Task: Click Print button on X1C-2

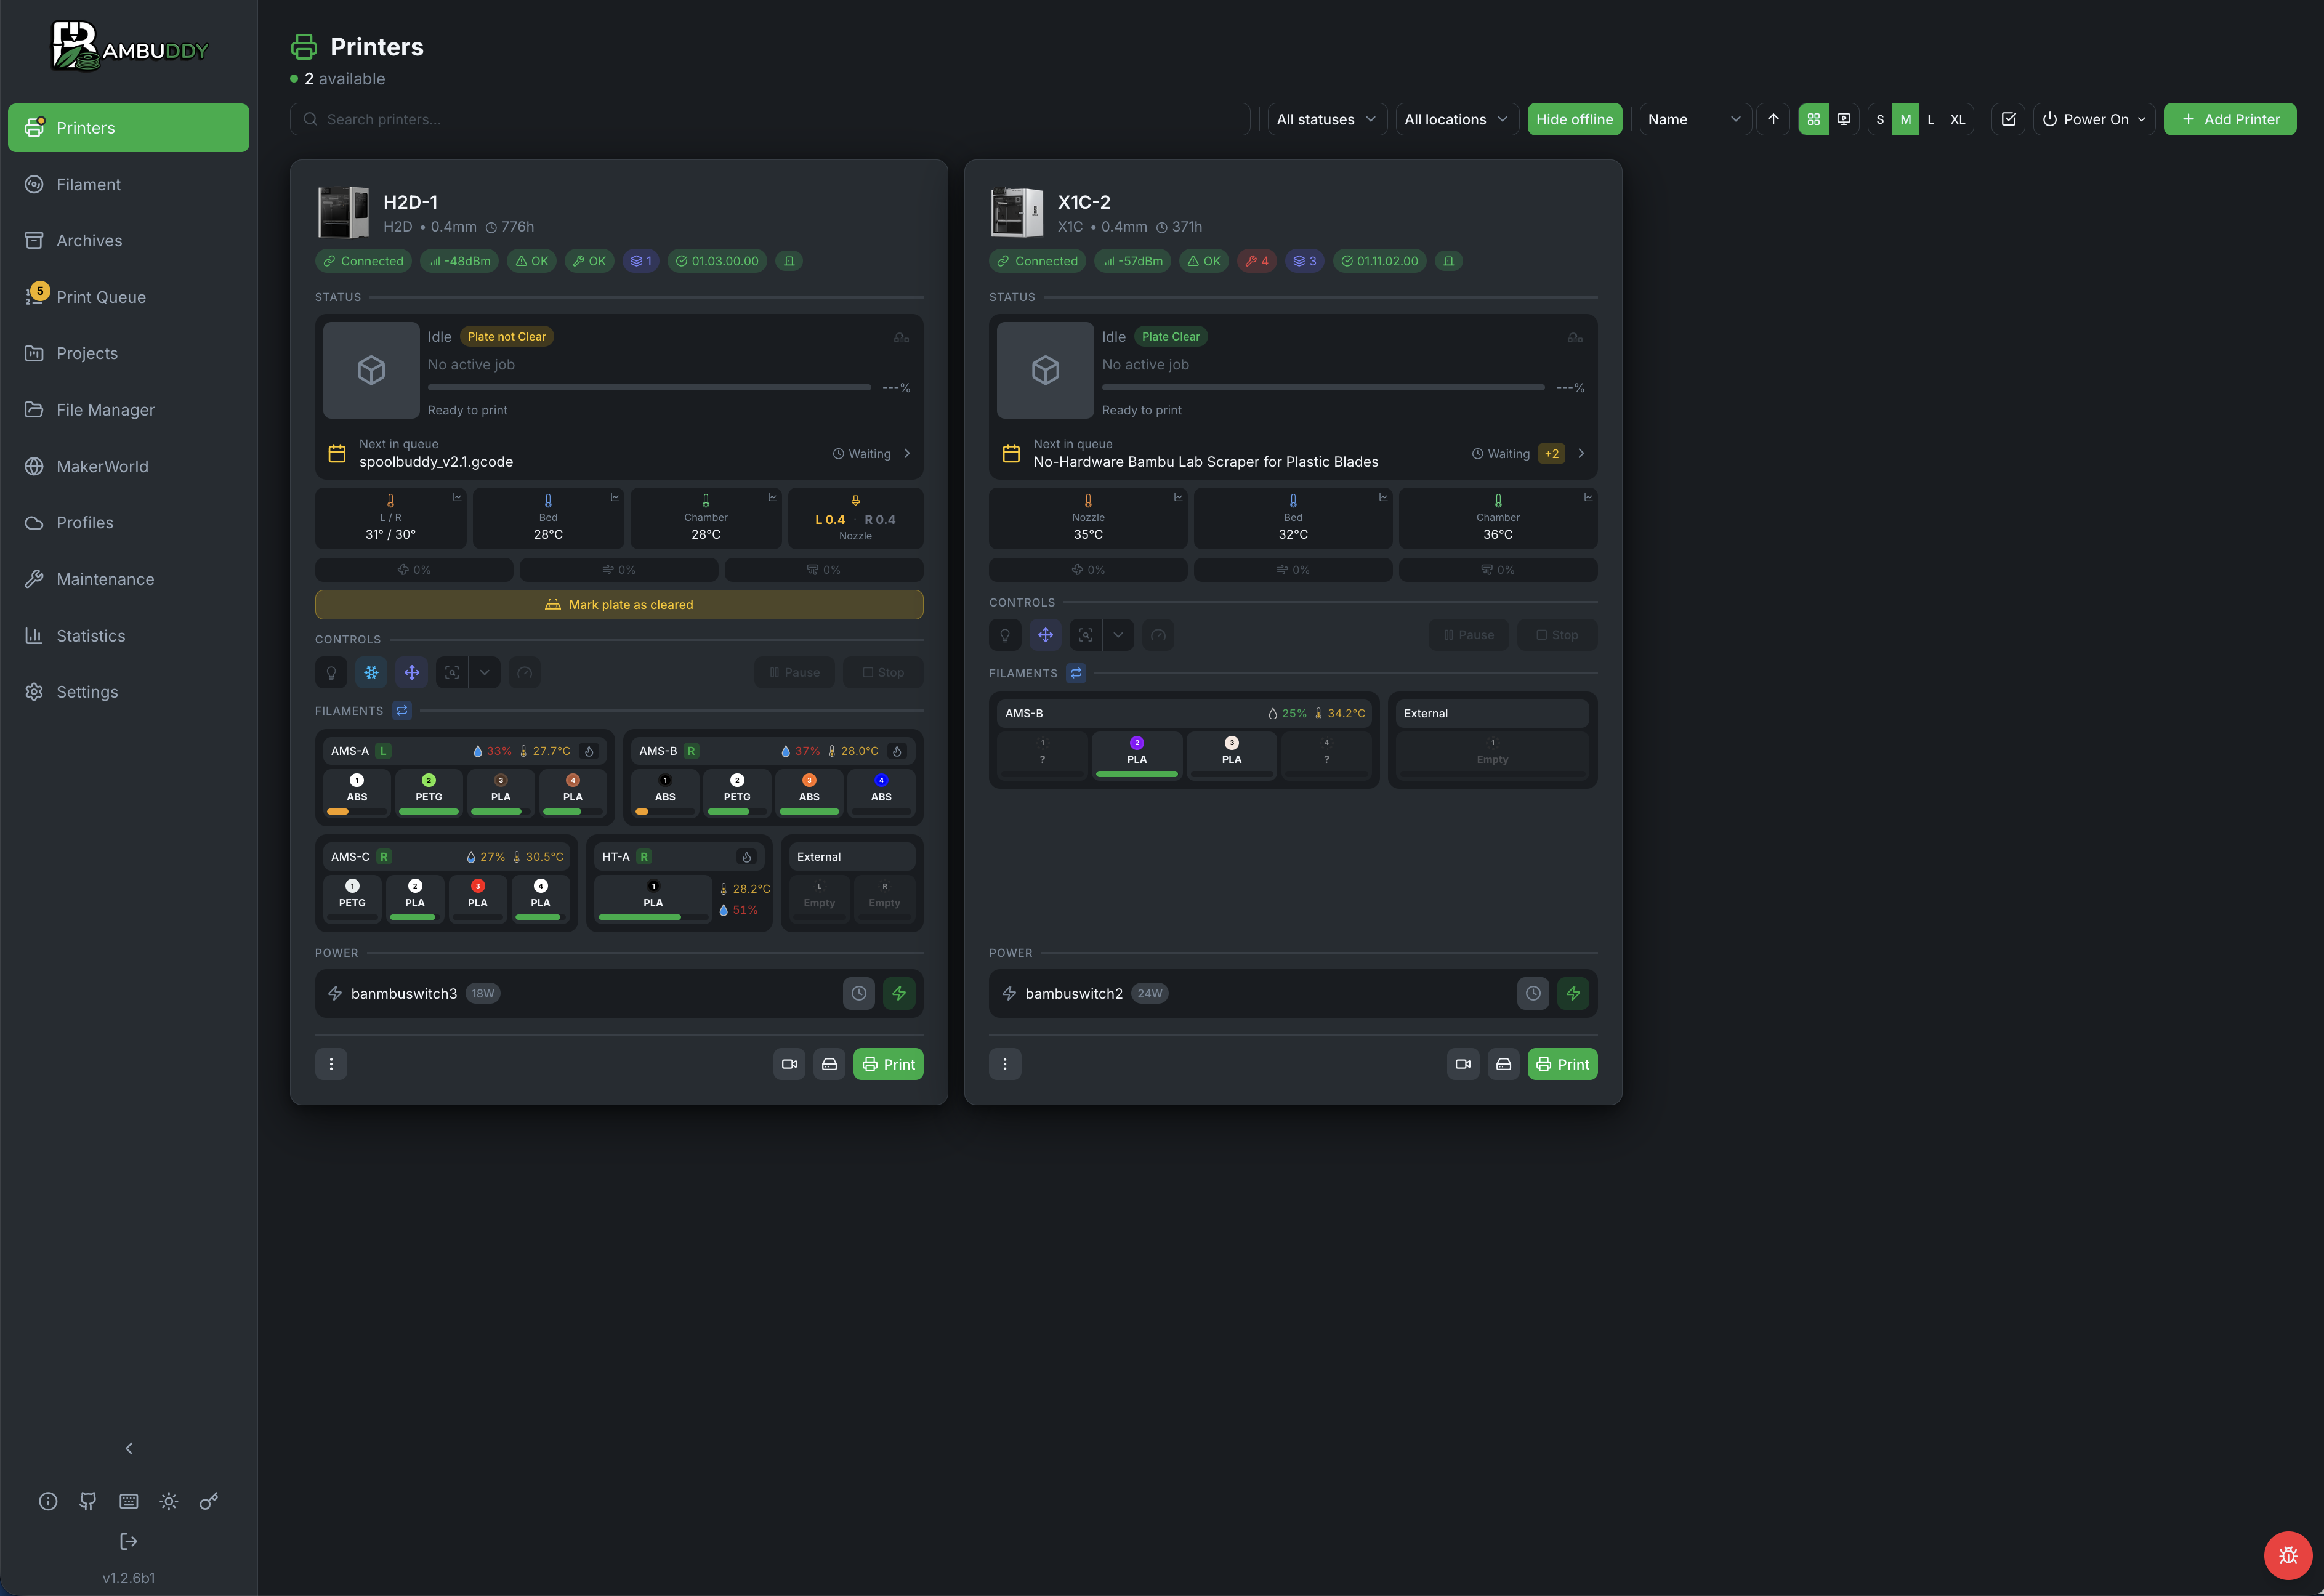Action: click(1562, 1064)
